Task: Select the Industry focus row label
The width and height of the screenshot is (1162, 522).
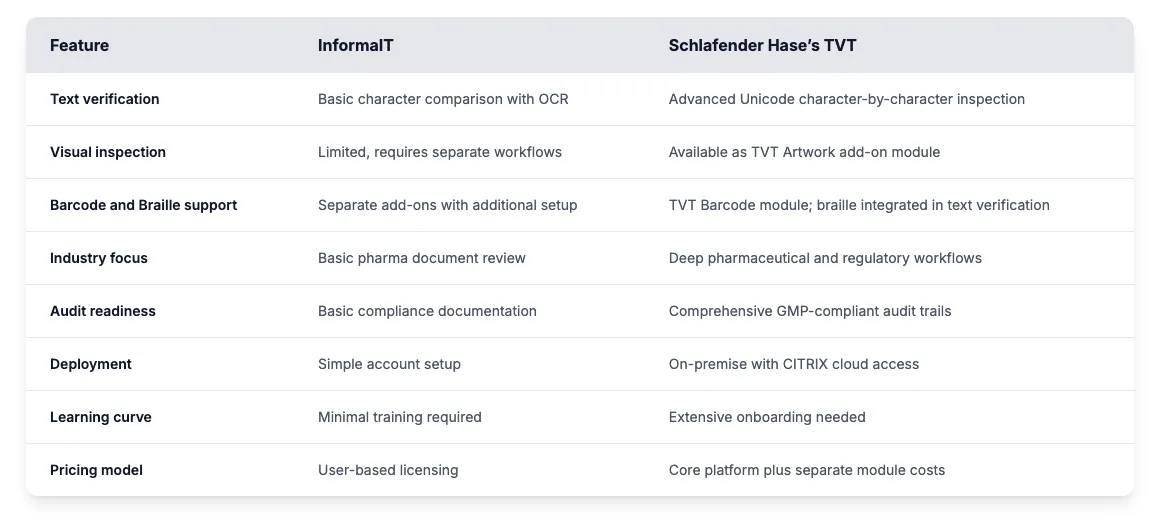Action: coord(99,258)
